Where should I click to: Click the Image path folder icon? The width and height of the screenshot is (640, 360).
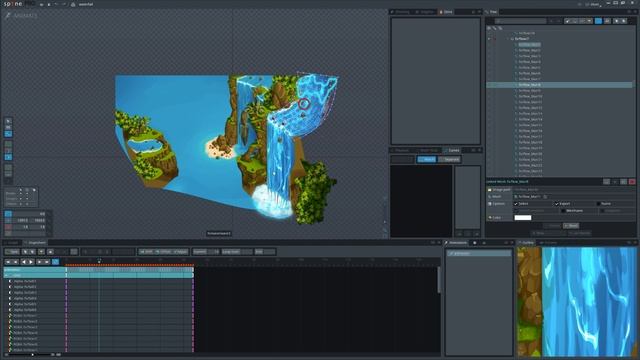(489, 190)
